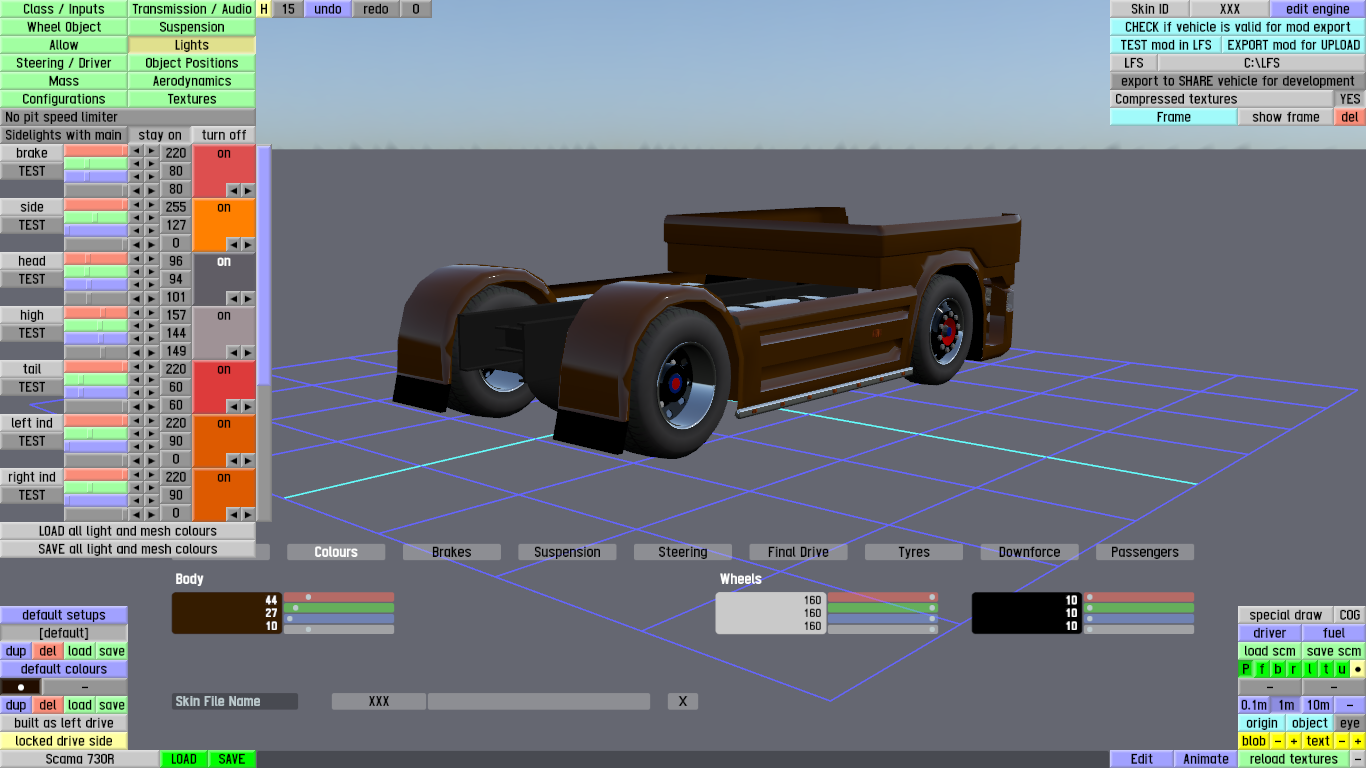Image resolution: width=1366 pixels, height=768 pixels.
Task: Open the Textures tab
Action: point(192,99)
